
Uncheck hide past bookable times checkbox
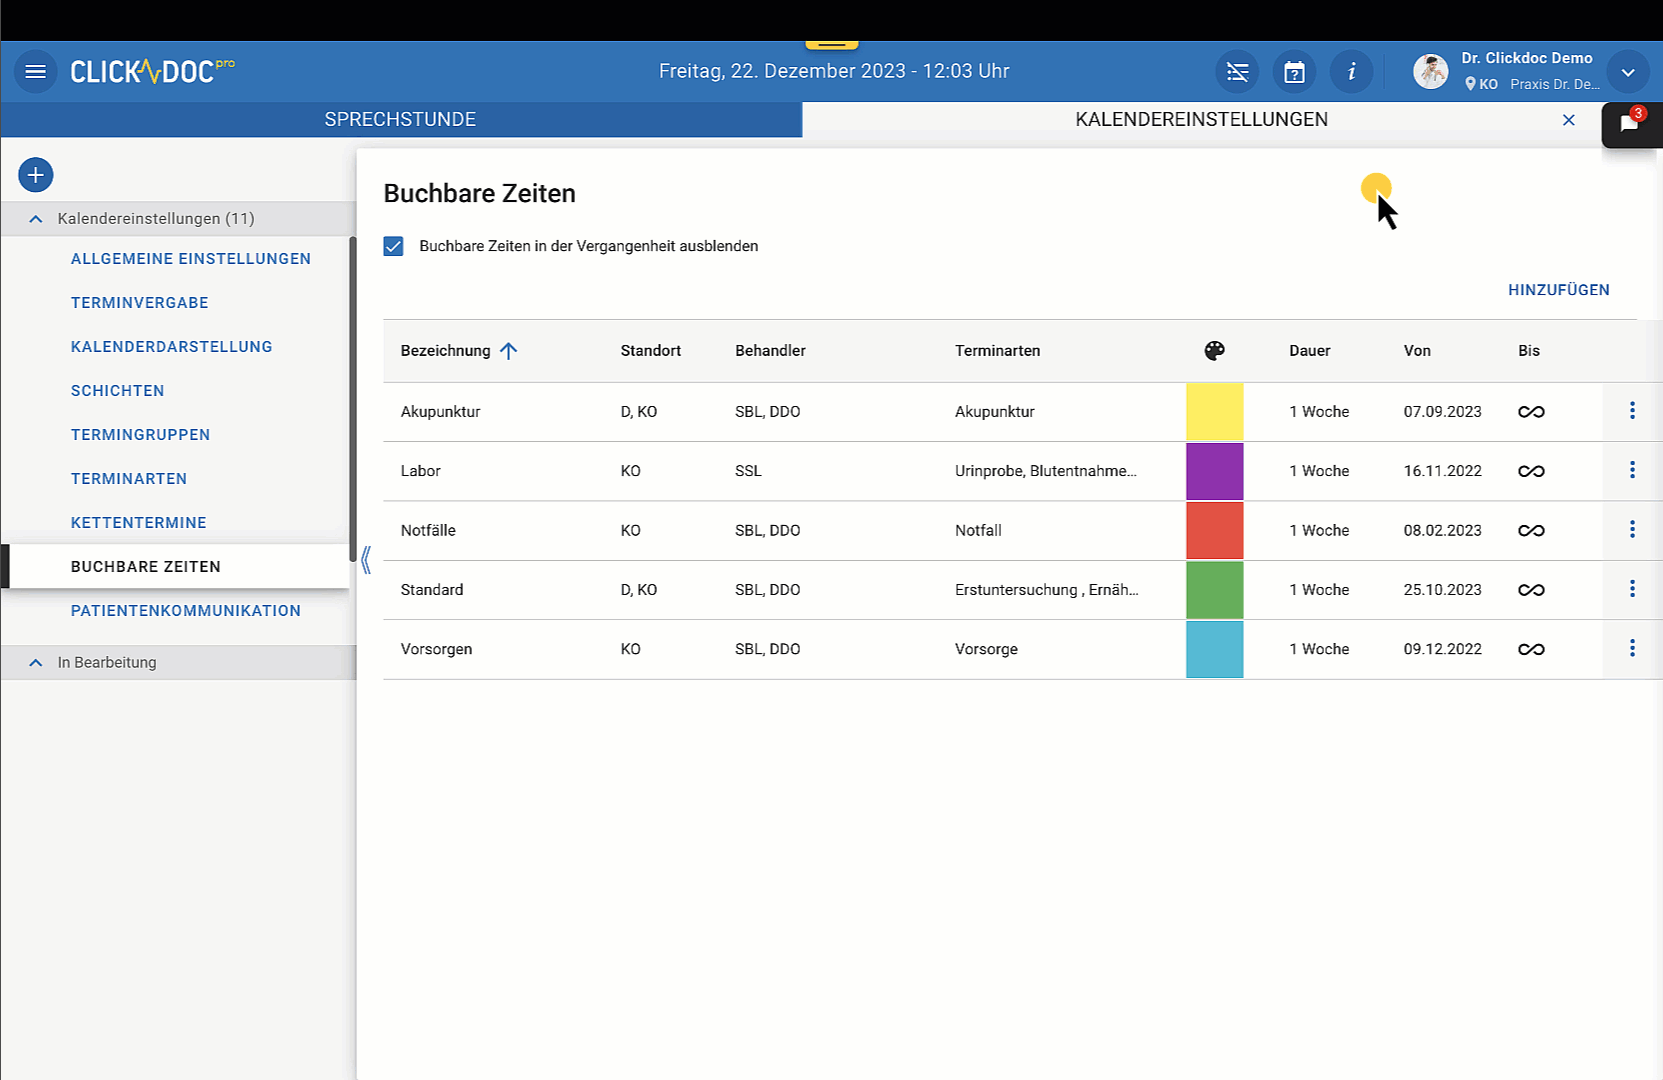(x=394, y=247)
